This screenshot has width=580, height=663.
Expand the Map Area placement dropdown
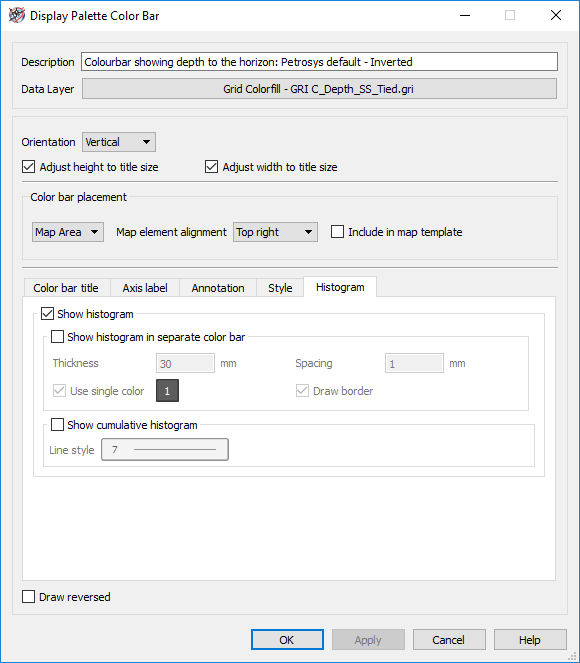68,232
